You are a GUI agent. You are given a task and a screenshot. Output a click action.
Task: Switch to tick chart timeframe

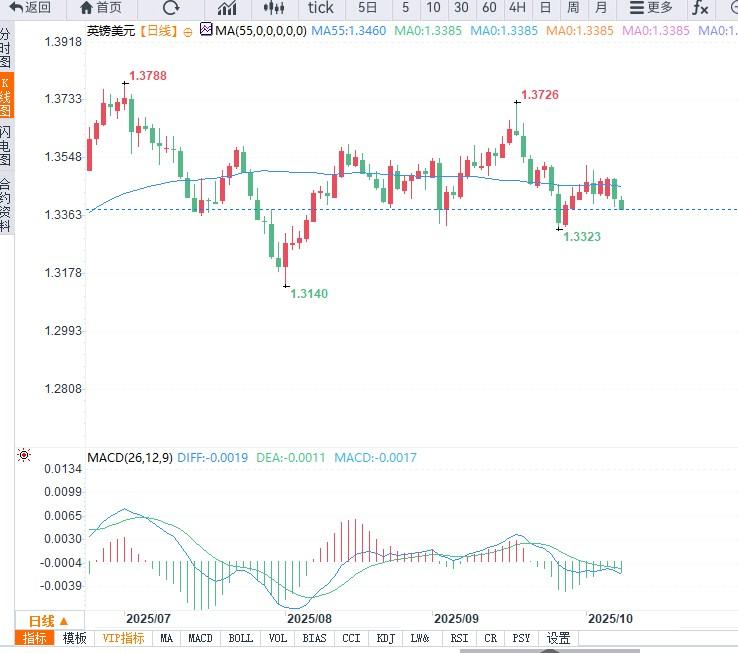tap(321, 8)
